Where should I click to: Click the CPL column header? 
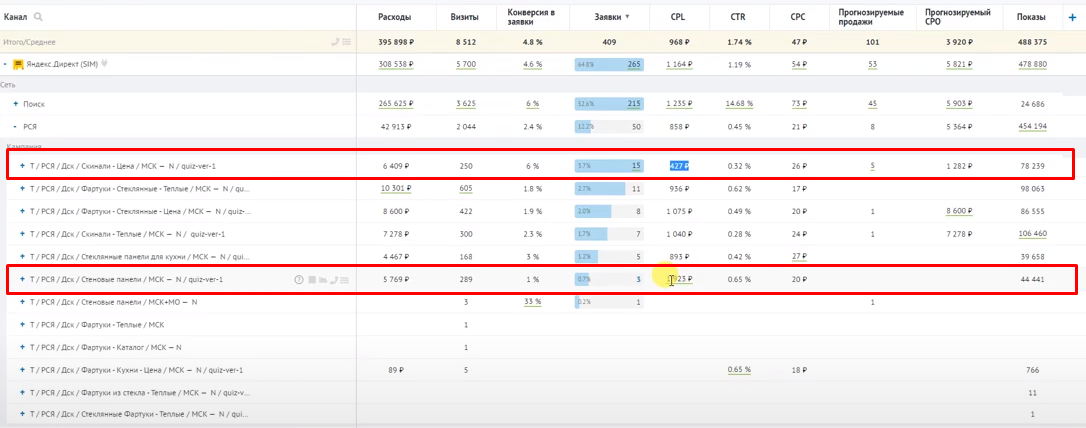tap(678, 17)
